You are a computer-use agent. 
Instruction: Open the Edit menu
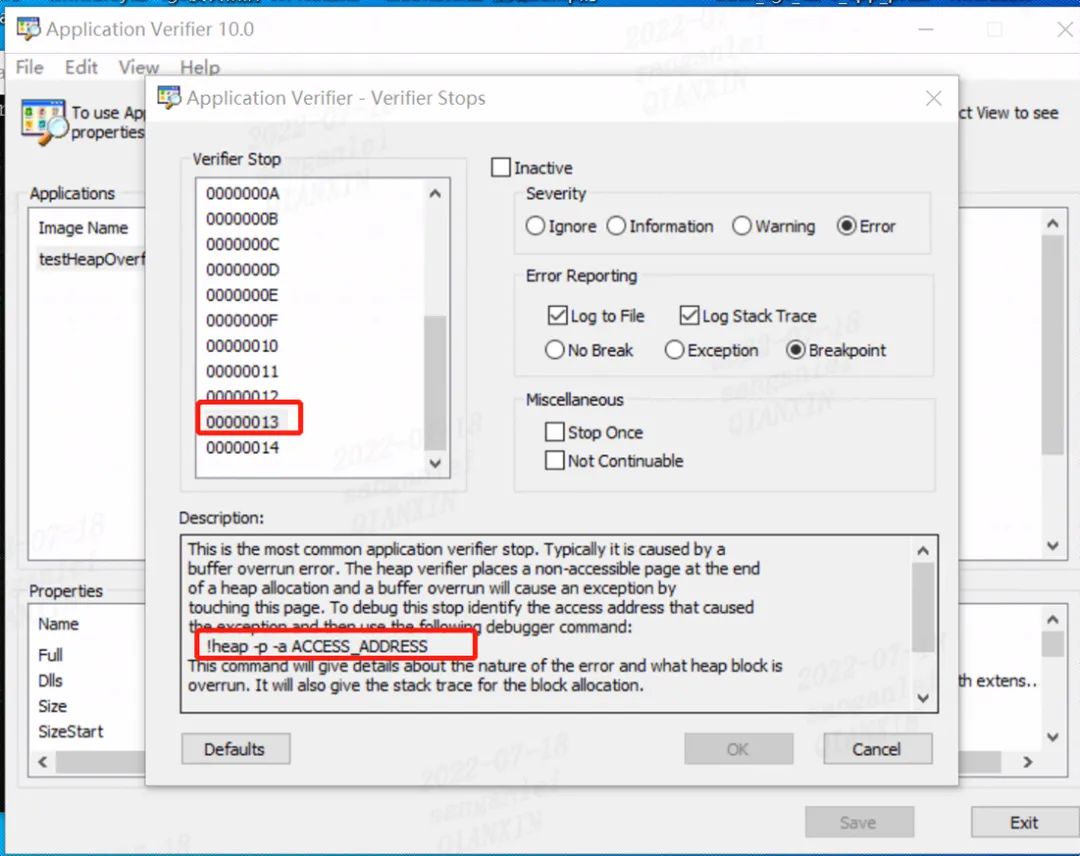pyautogui.click(x=81, y=67)
